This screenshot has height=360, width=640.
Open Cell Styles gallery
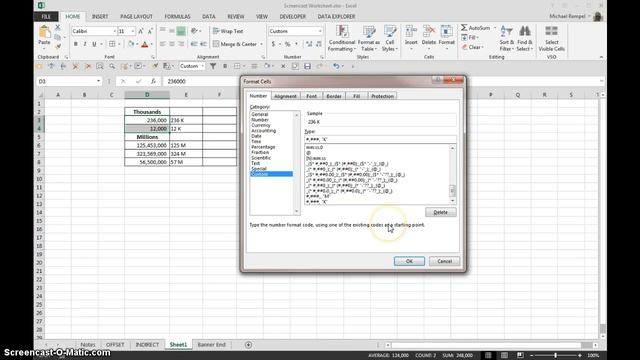pyautogui.click(x=390, y=38)
